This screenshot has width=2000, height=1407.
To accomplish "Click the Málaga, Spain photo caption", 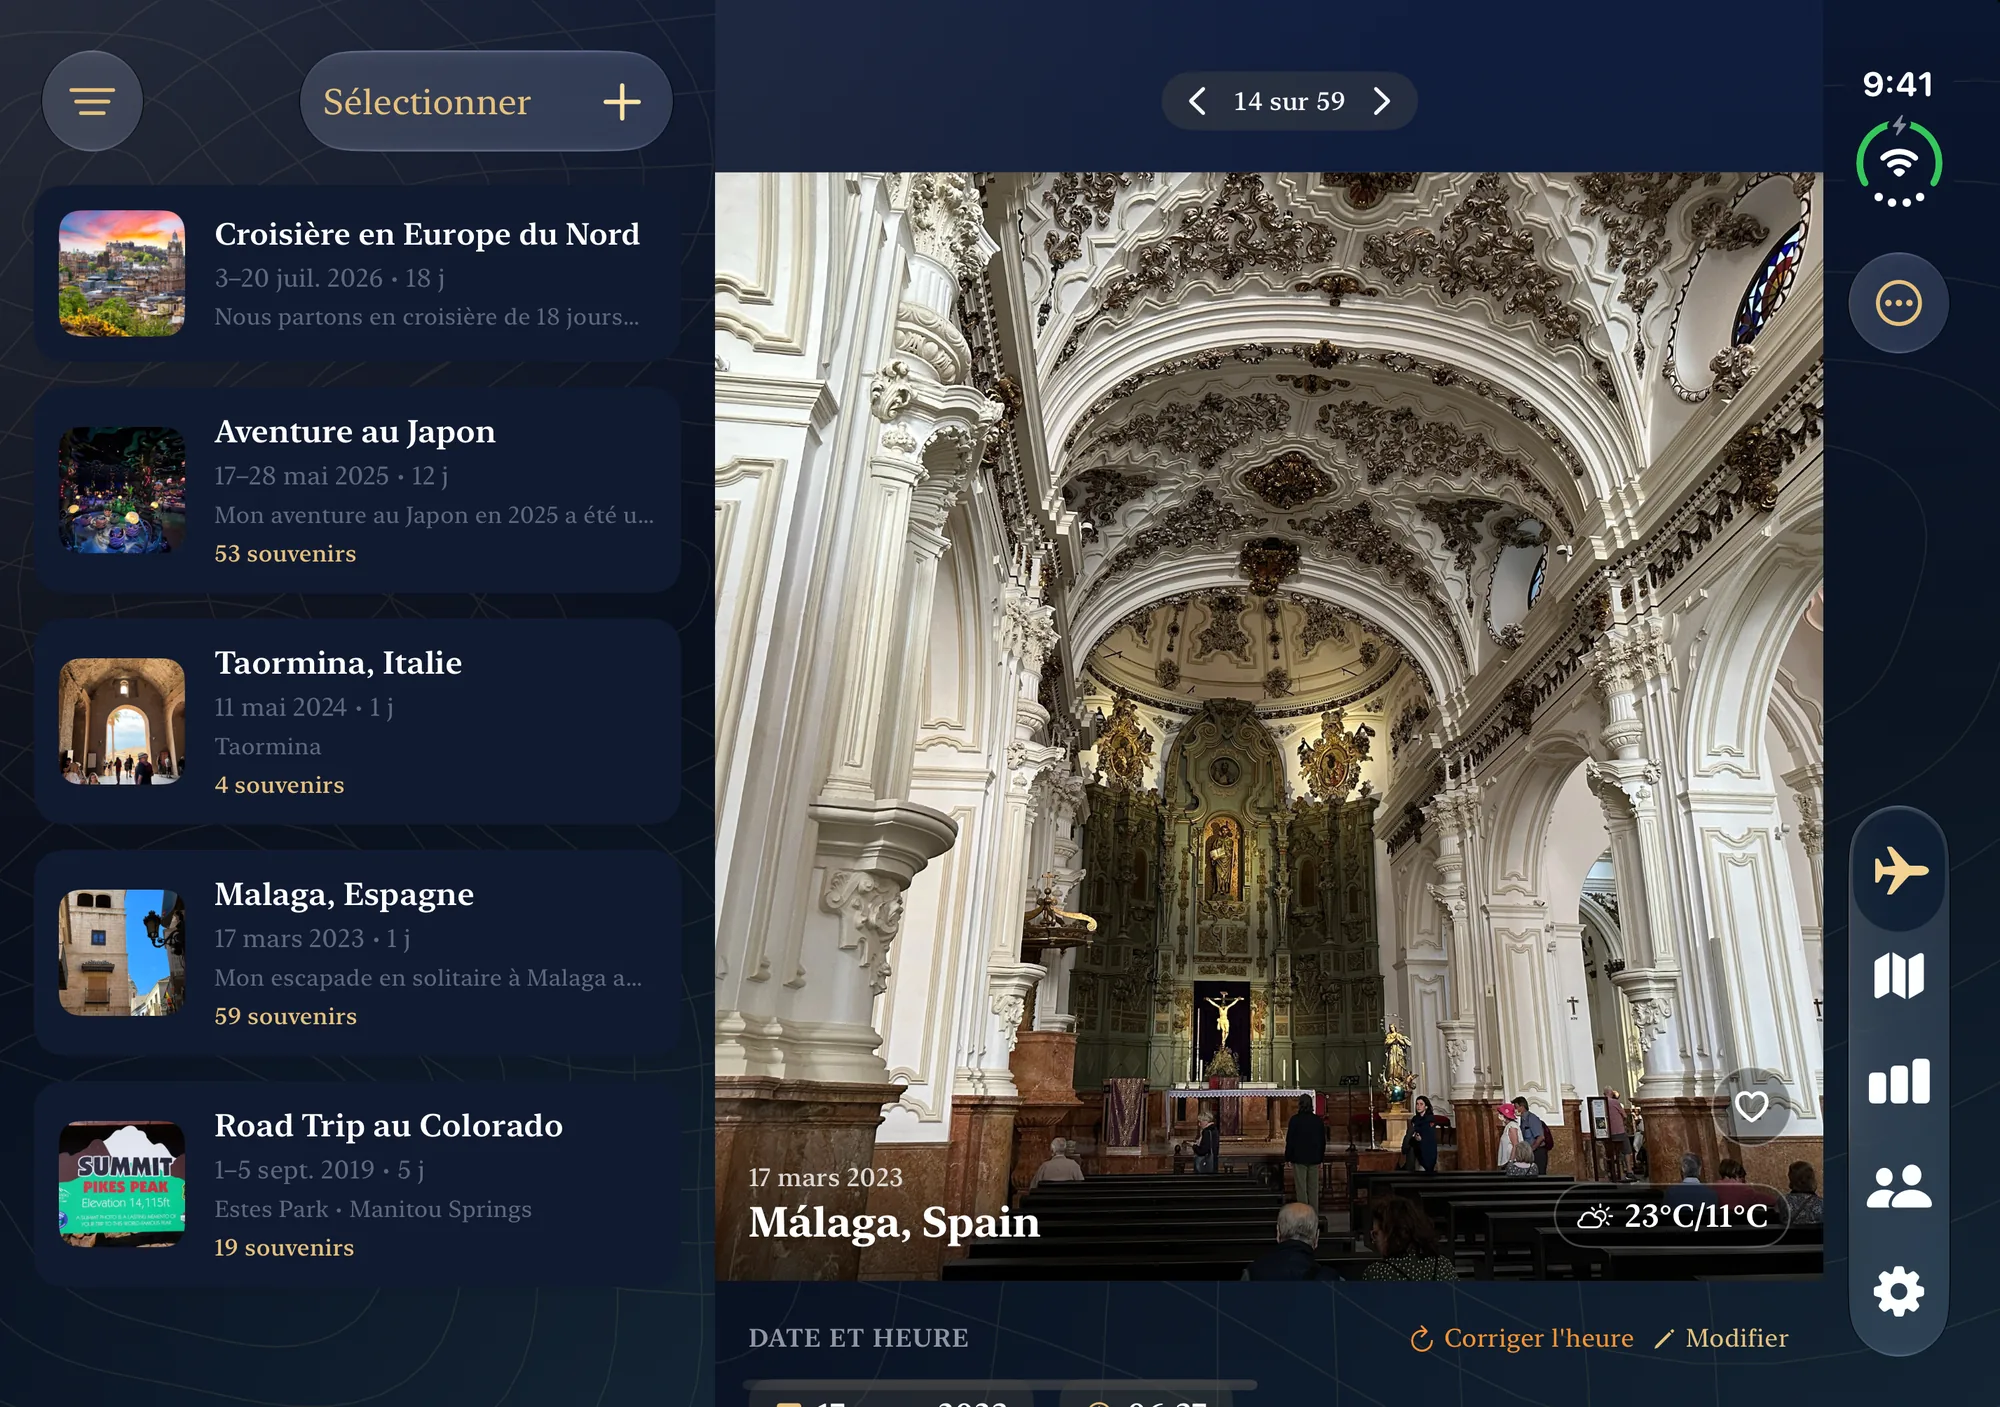I will 894,1222.
